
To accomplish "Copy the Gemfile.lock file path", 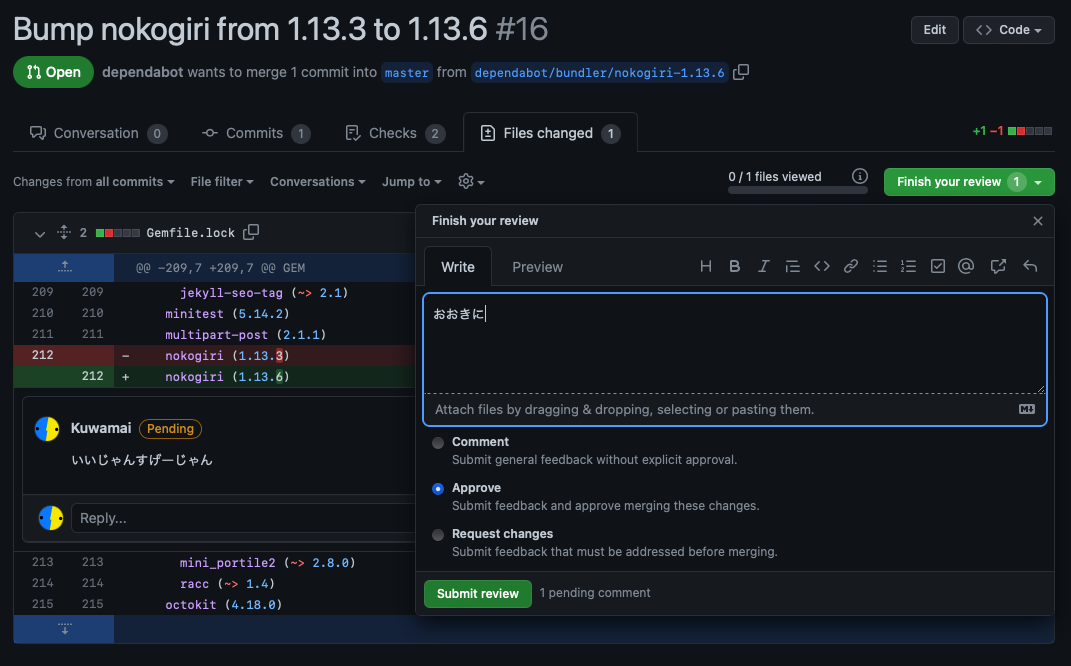I will tap(251, 232).
